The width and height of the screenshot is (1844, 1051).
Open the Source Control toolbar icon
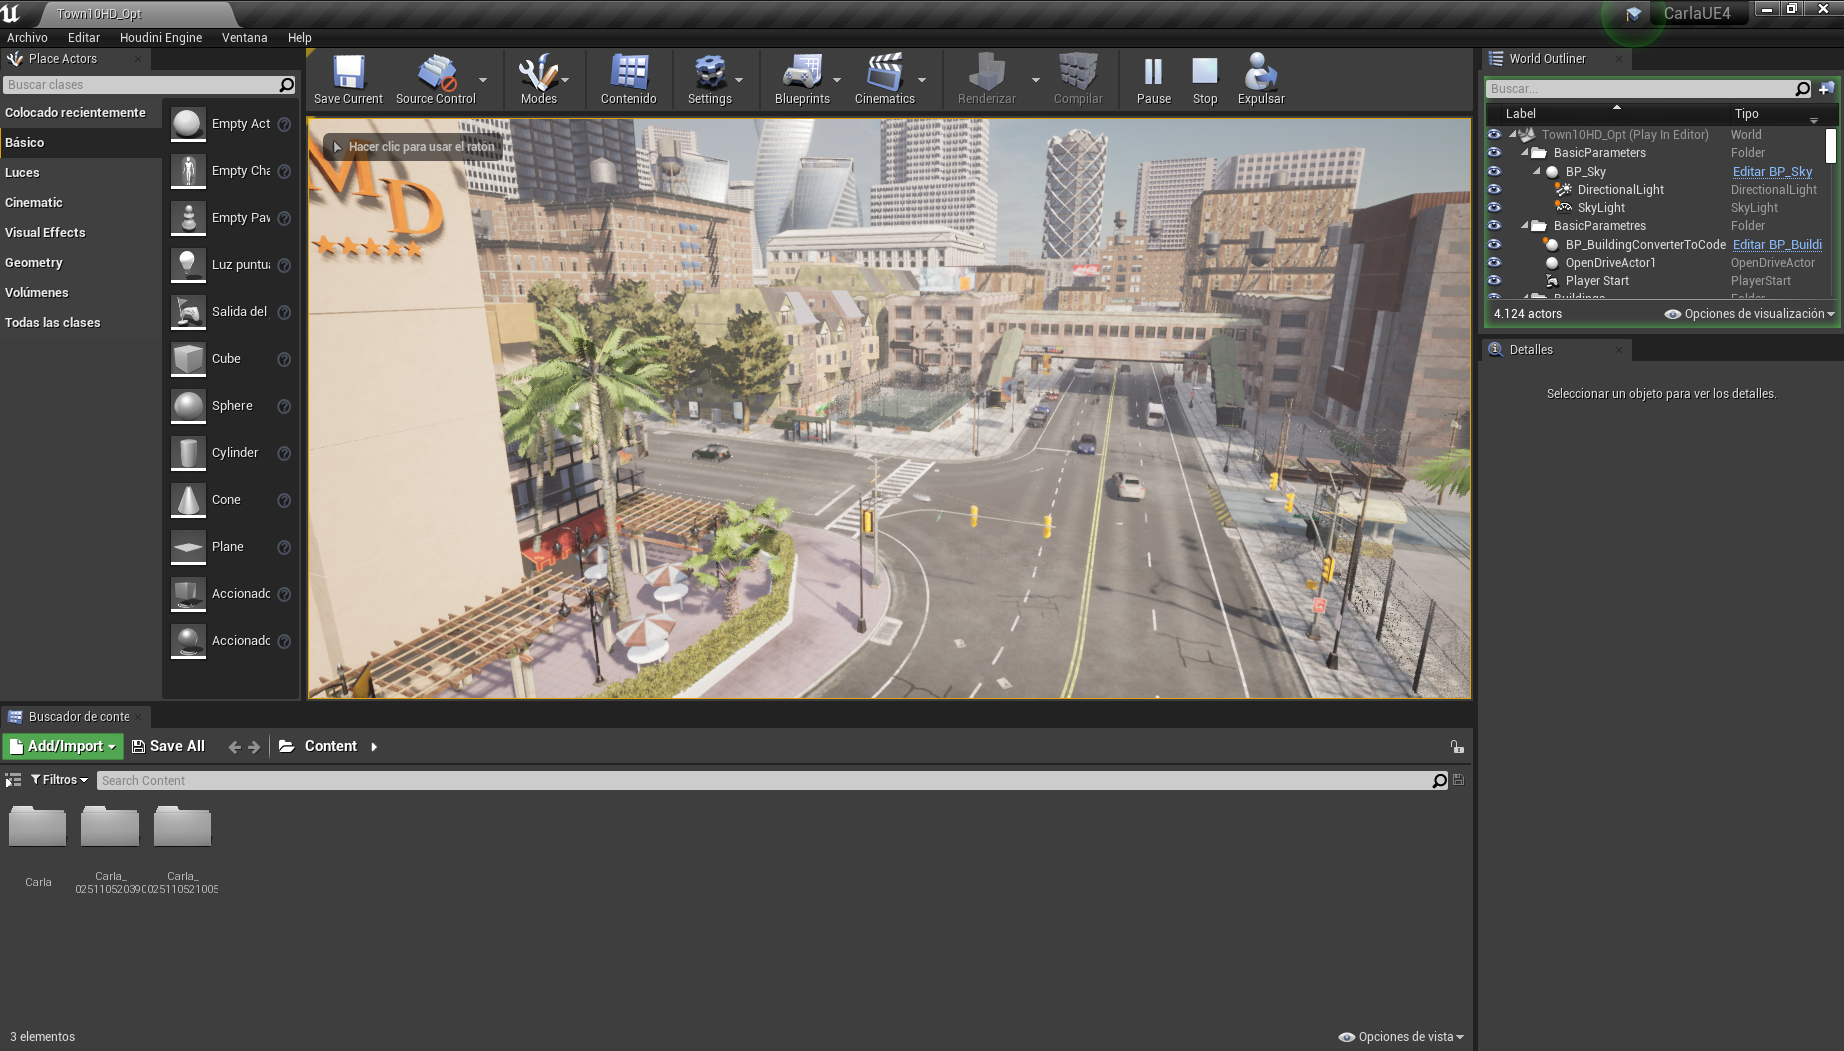(435, 73)
